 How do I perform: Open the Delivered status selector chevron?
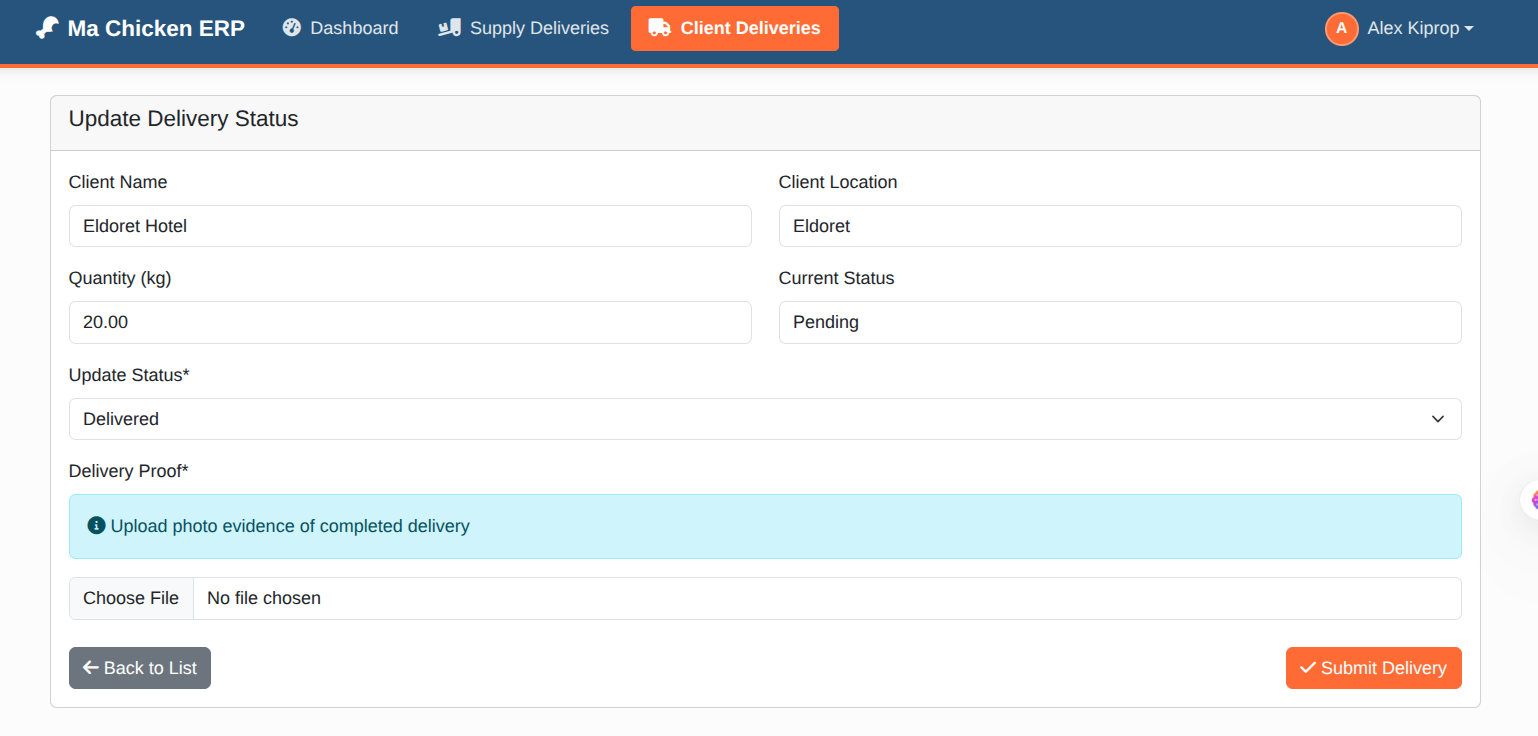click(x=1438, y=418)
